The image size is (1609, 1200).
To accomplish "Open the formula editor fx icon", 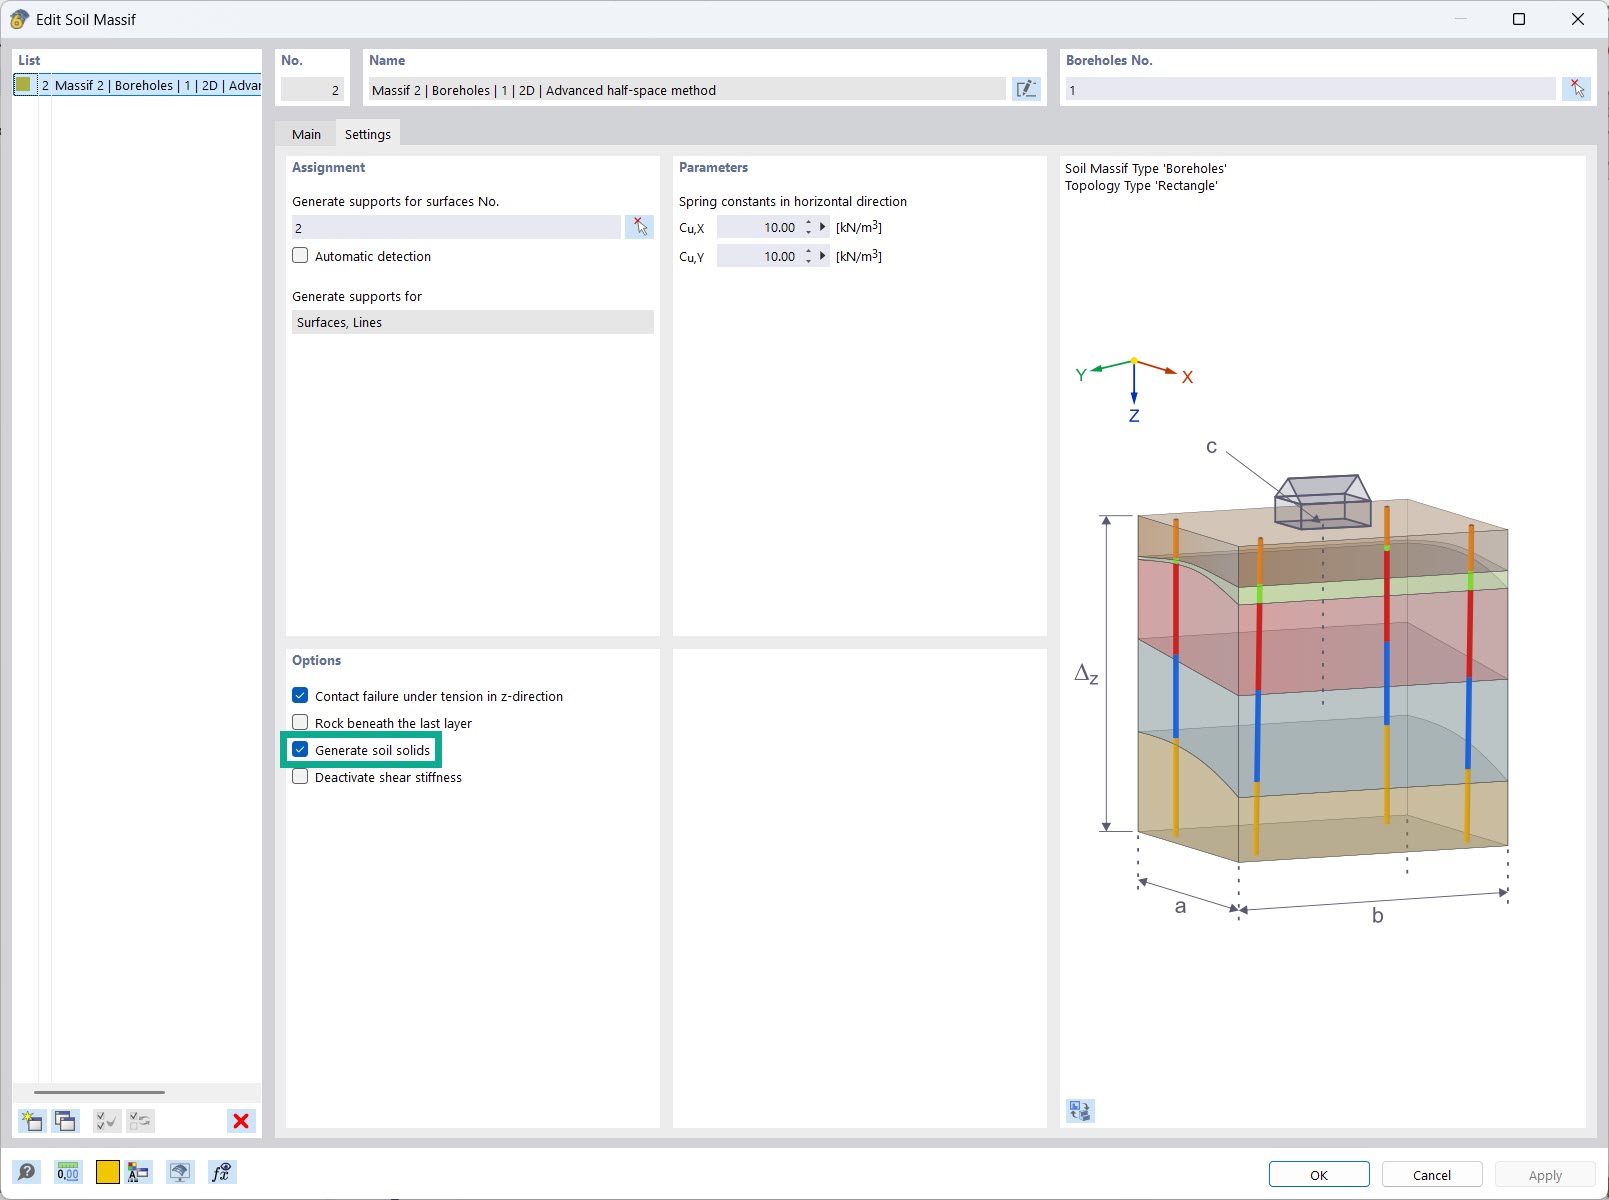I will click(221, 1172).
